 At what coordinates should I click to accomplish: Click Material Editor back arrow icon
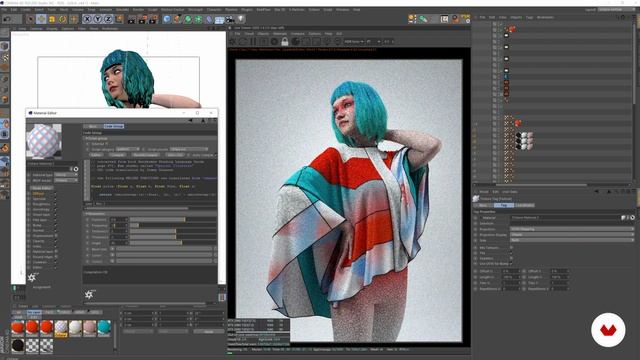coord(190,121)
